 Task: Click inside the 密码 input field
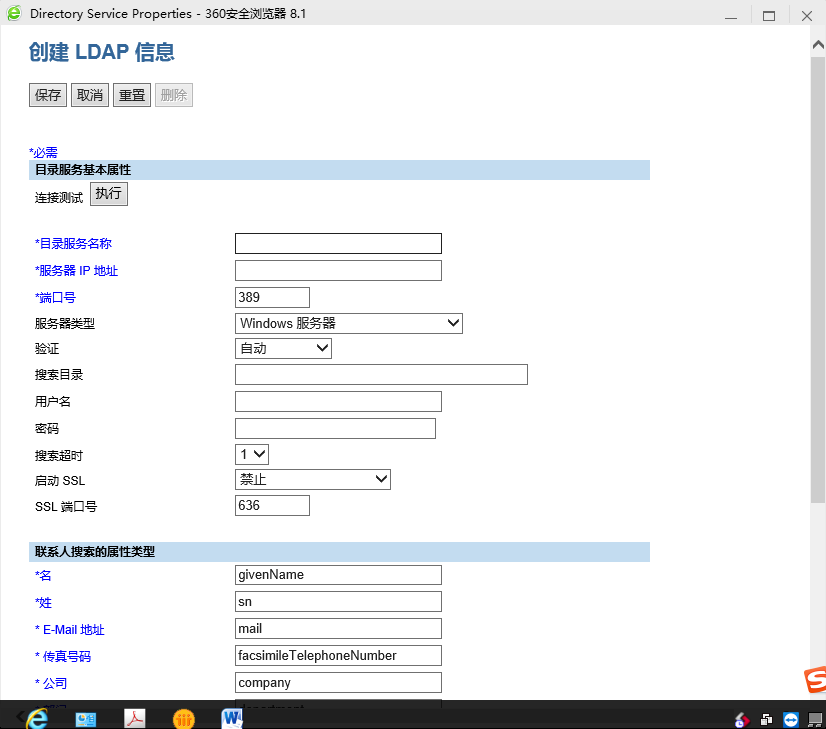tap(334, 428)
